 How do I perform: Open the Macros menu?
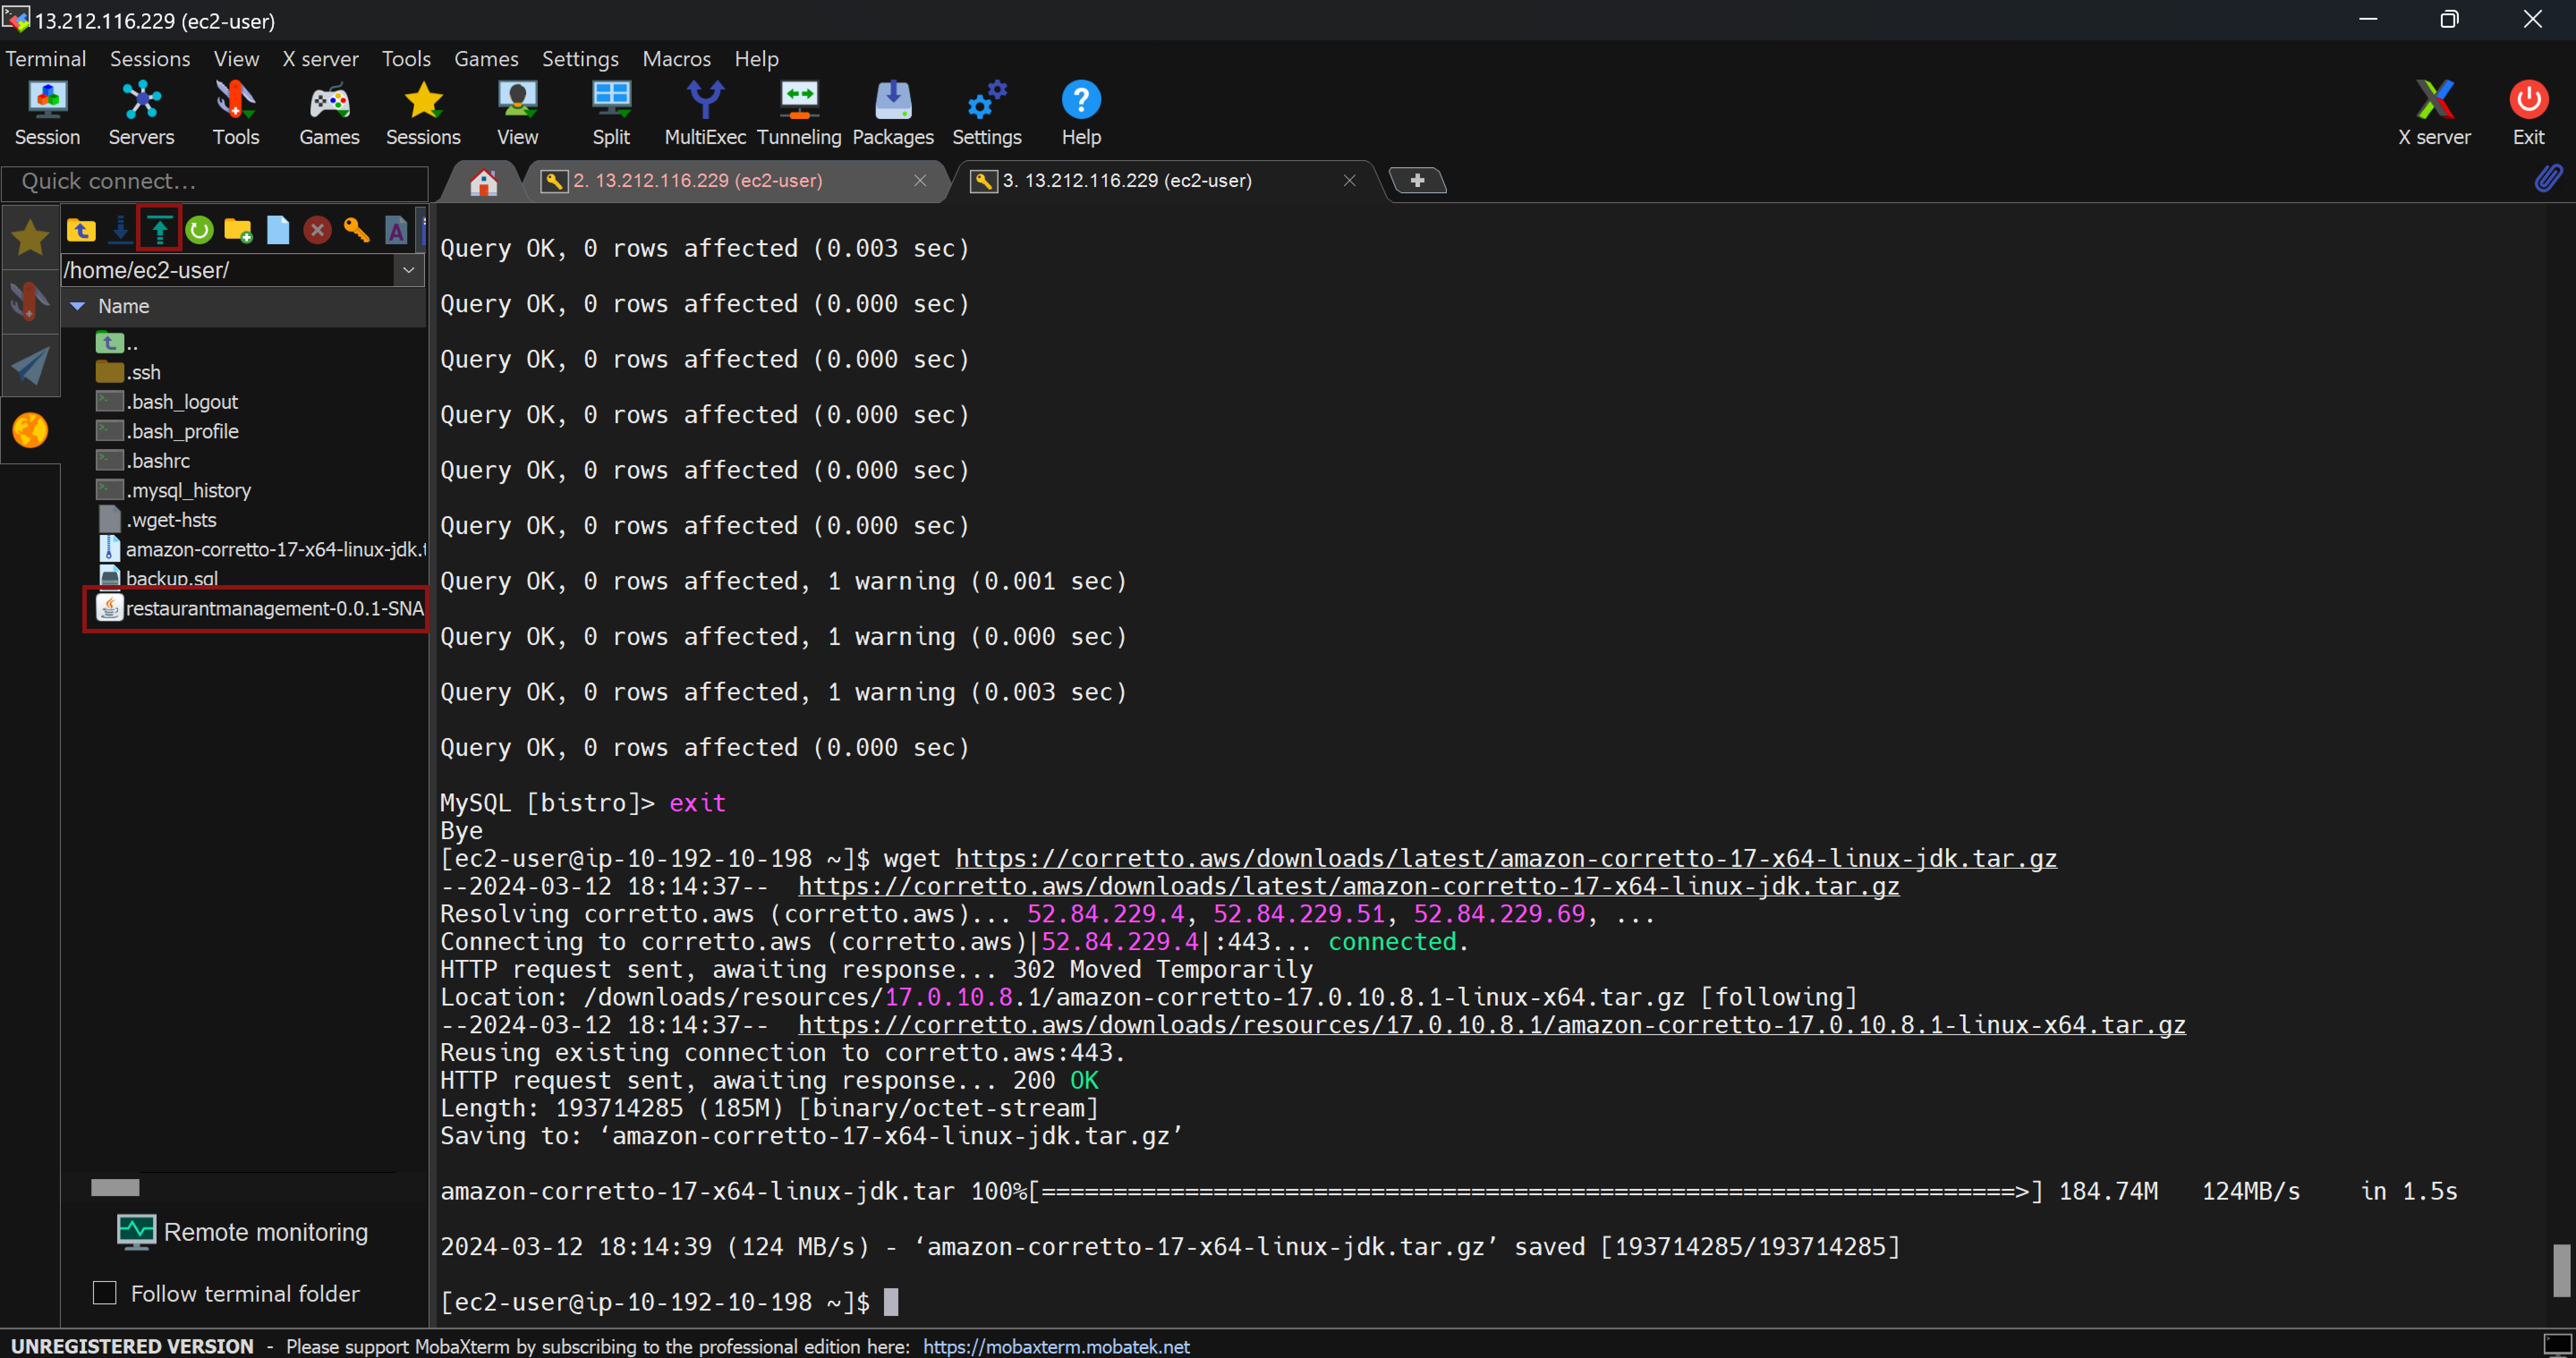coord(676,59)
